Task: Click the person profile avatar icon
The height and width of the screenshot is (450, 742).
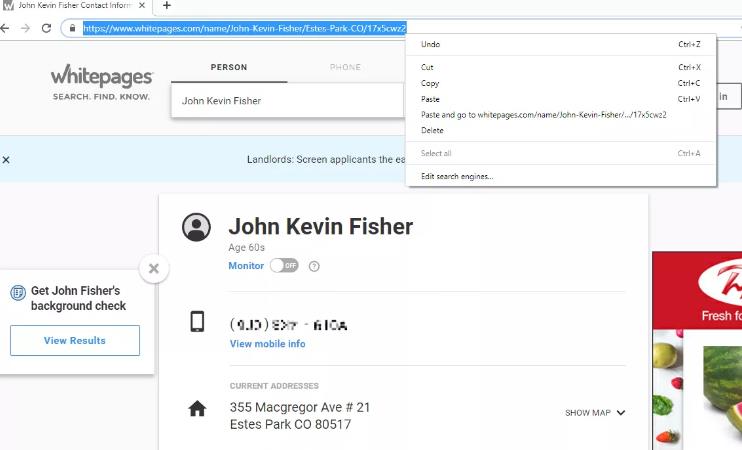Action: pyautogui.click(x=196, y=227)
